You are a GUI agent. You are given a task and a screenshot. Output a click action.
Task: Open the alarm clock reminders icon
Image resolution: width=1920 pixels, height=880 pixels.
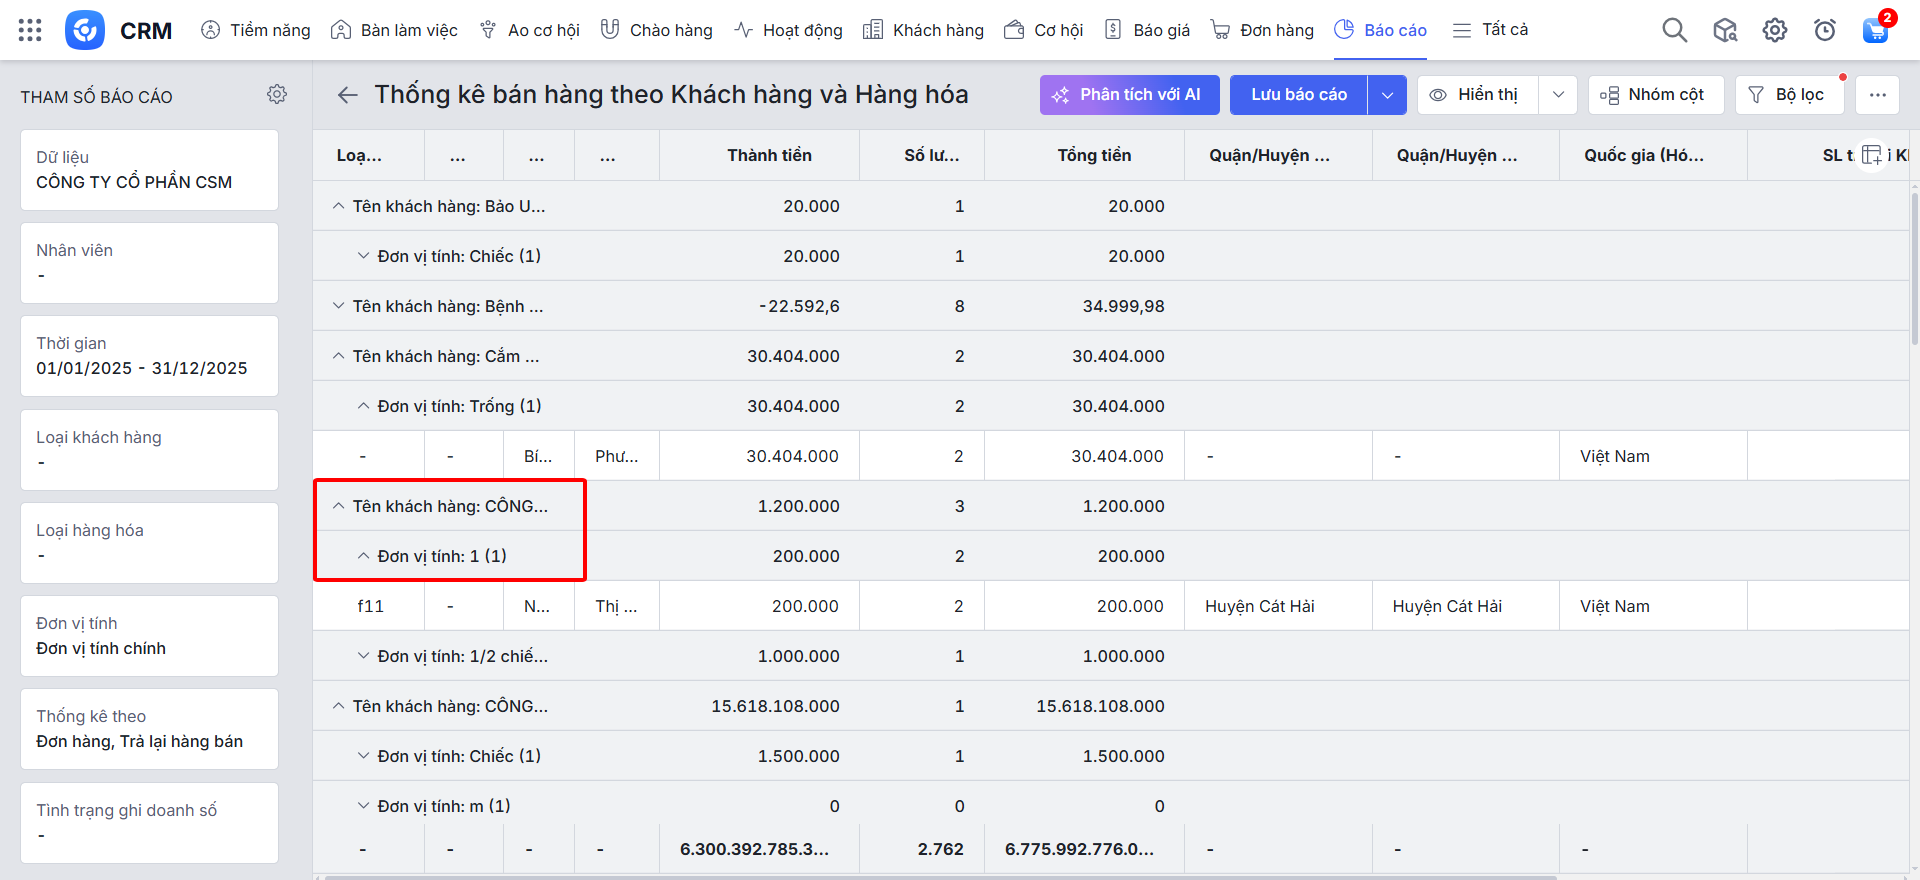click(x=1825, y=30)
